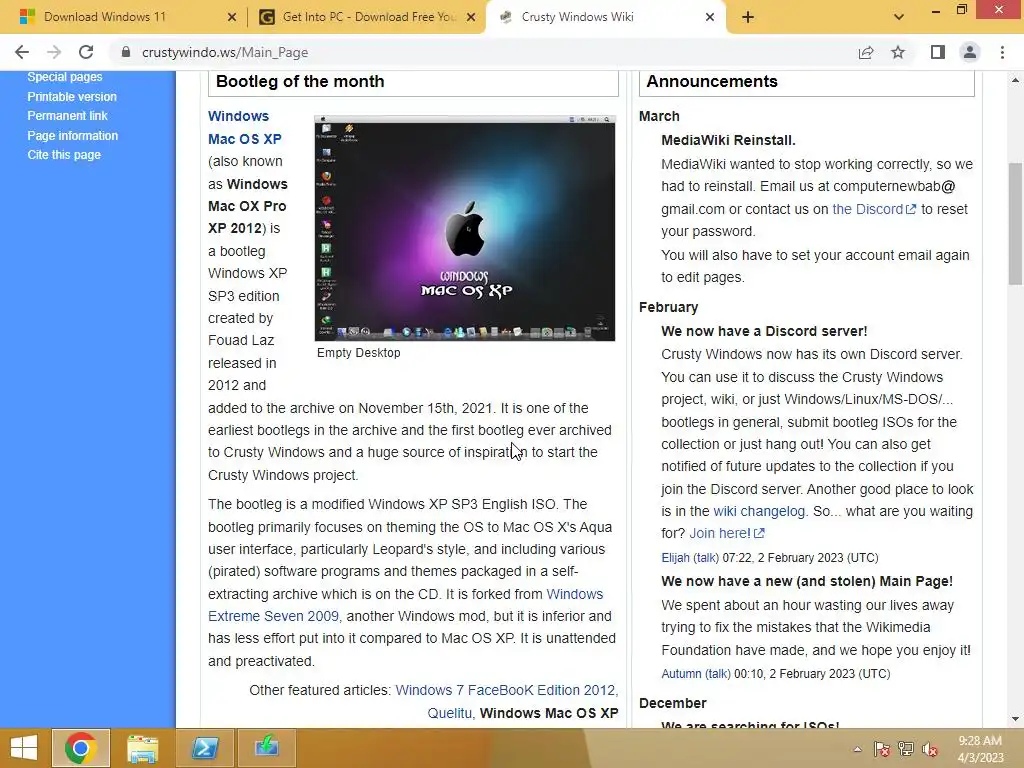Image resolution: width=1024 pixels, height=768 pixels.
Task: Close the Download Windows 11 tab
Action: coord(231,17)
